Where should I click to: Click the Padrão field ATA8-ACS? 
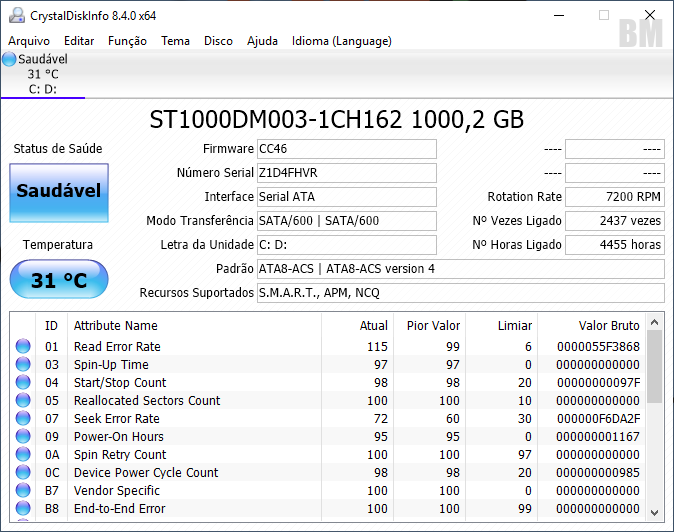(x=461, y=269)
